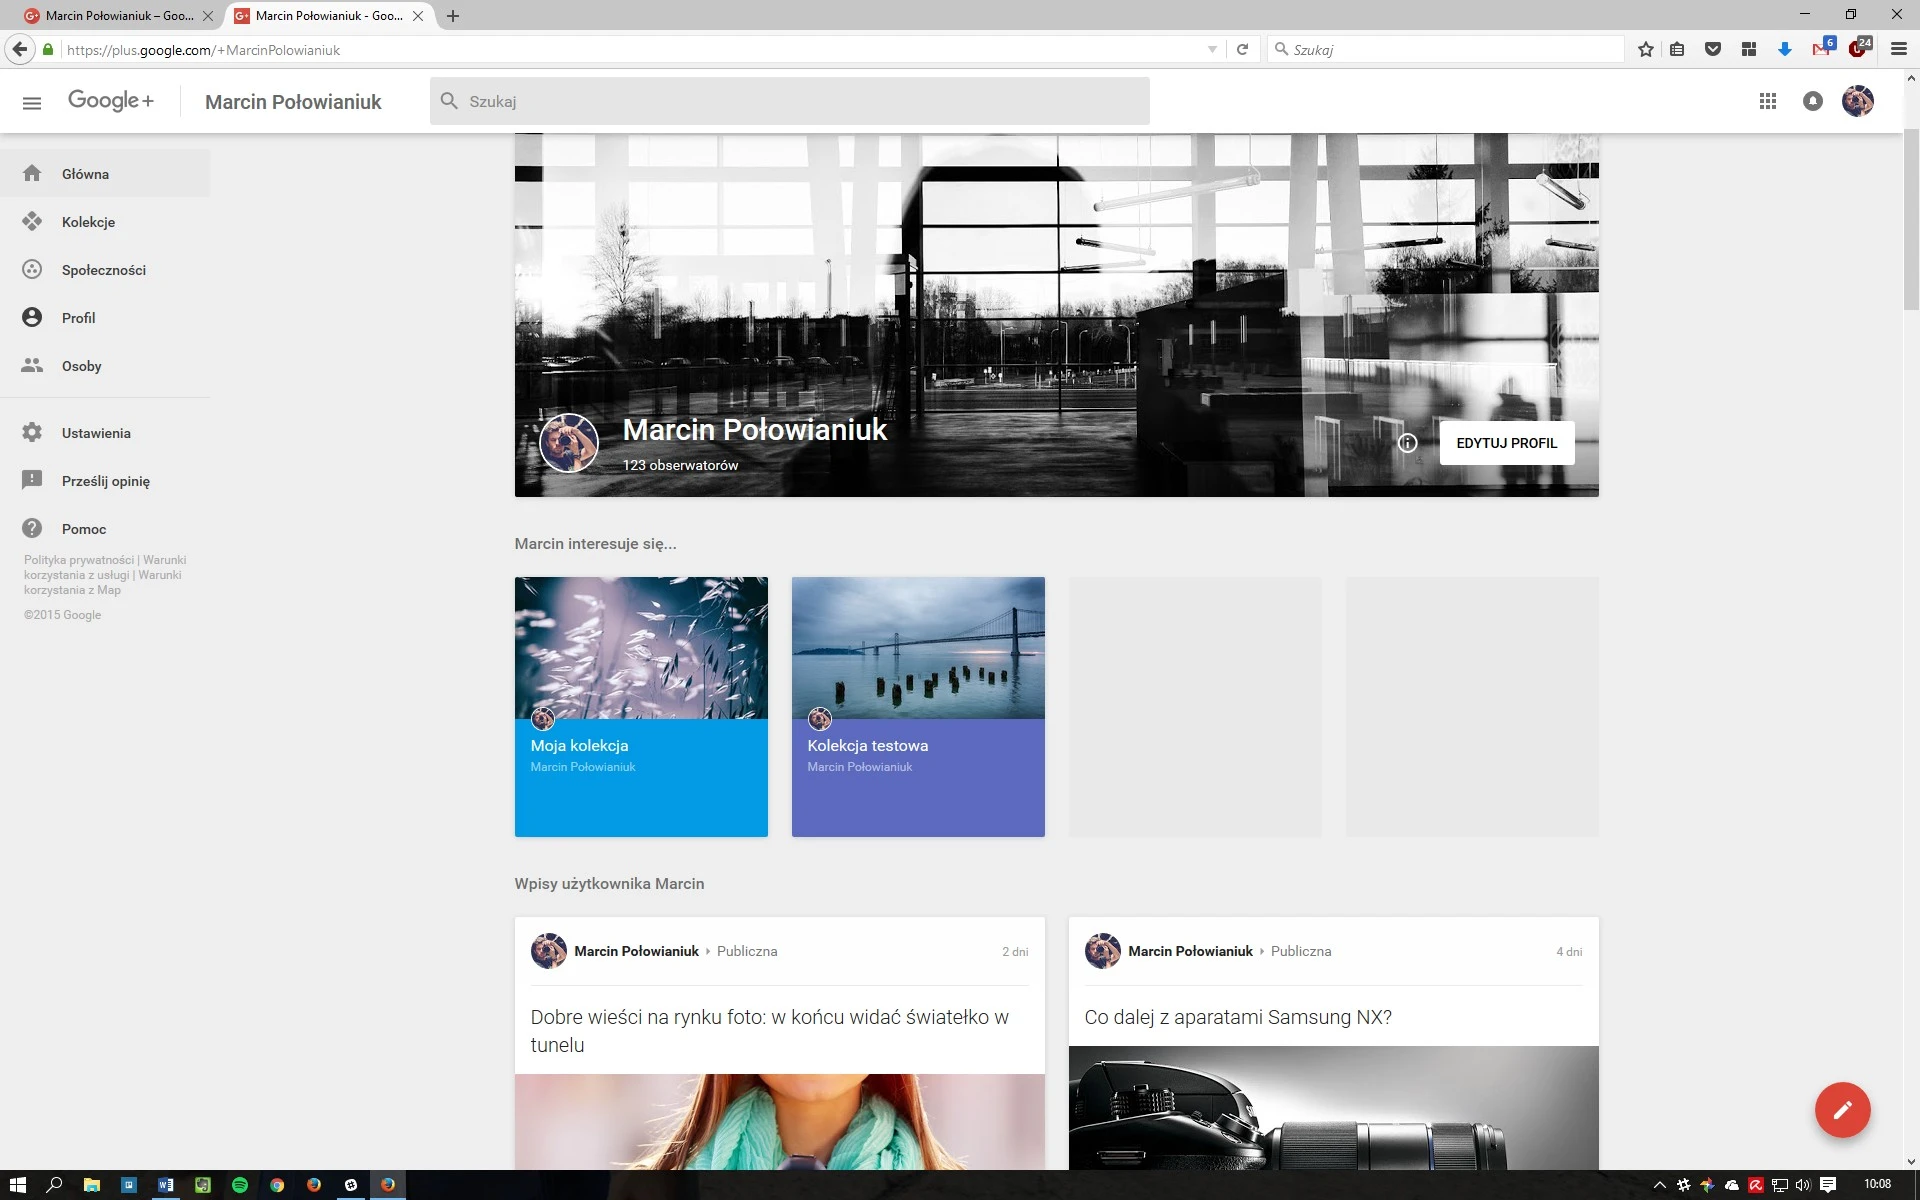Open the Google+ hamburger menu
The width and height of the screenshot is (1920, 1200).
tap(32, 102)
